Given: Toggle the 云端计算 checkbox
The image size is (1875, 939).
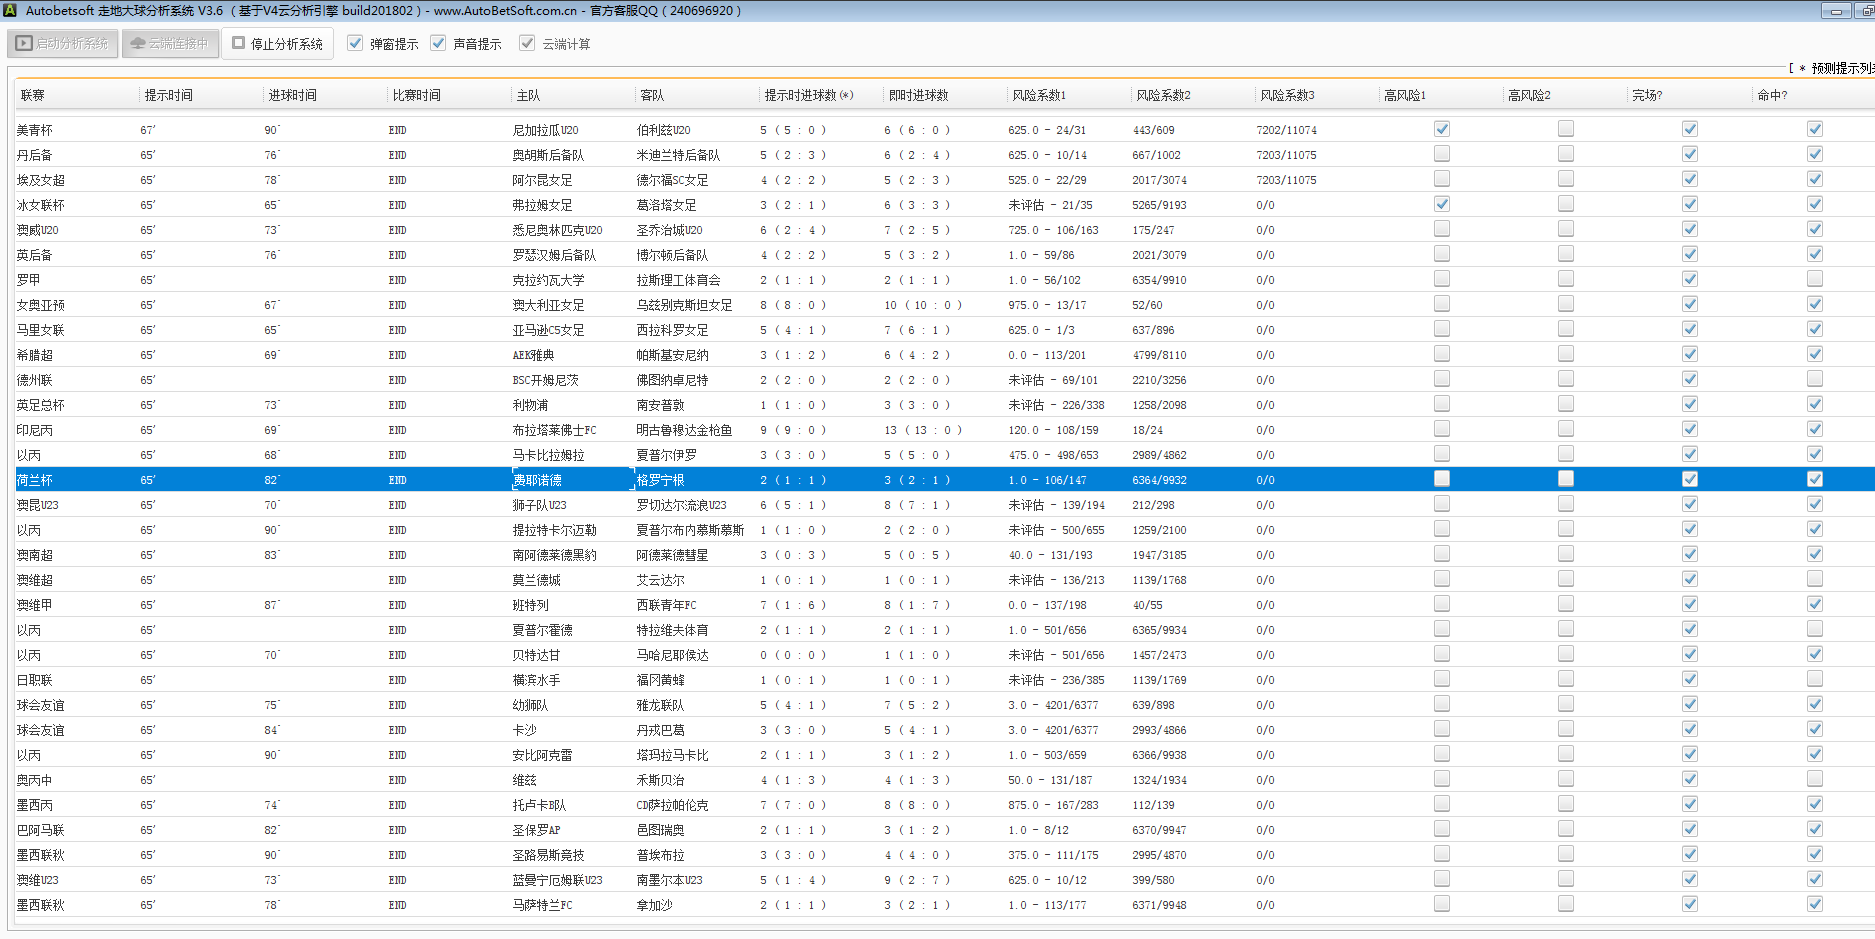Looking at the screenshot, I should (x=527, y=44).
